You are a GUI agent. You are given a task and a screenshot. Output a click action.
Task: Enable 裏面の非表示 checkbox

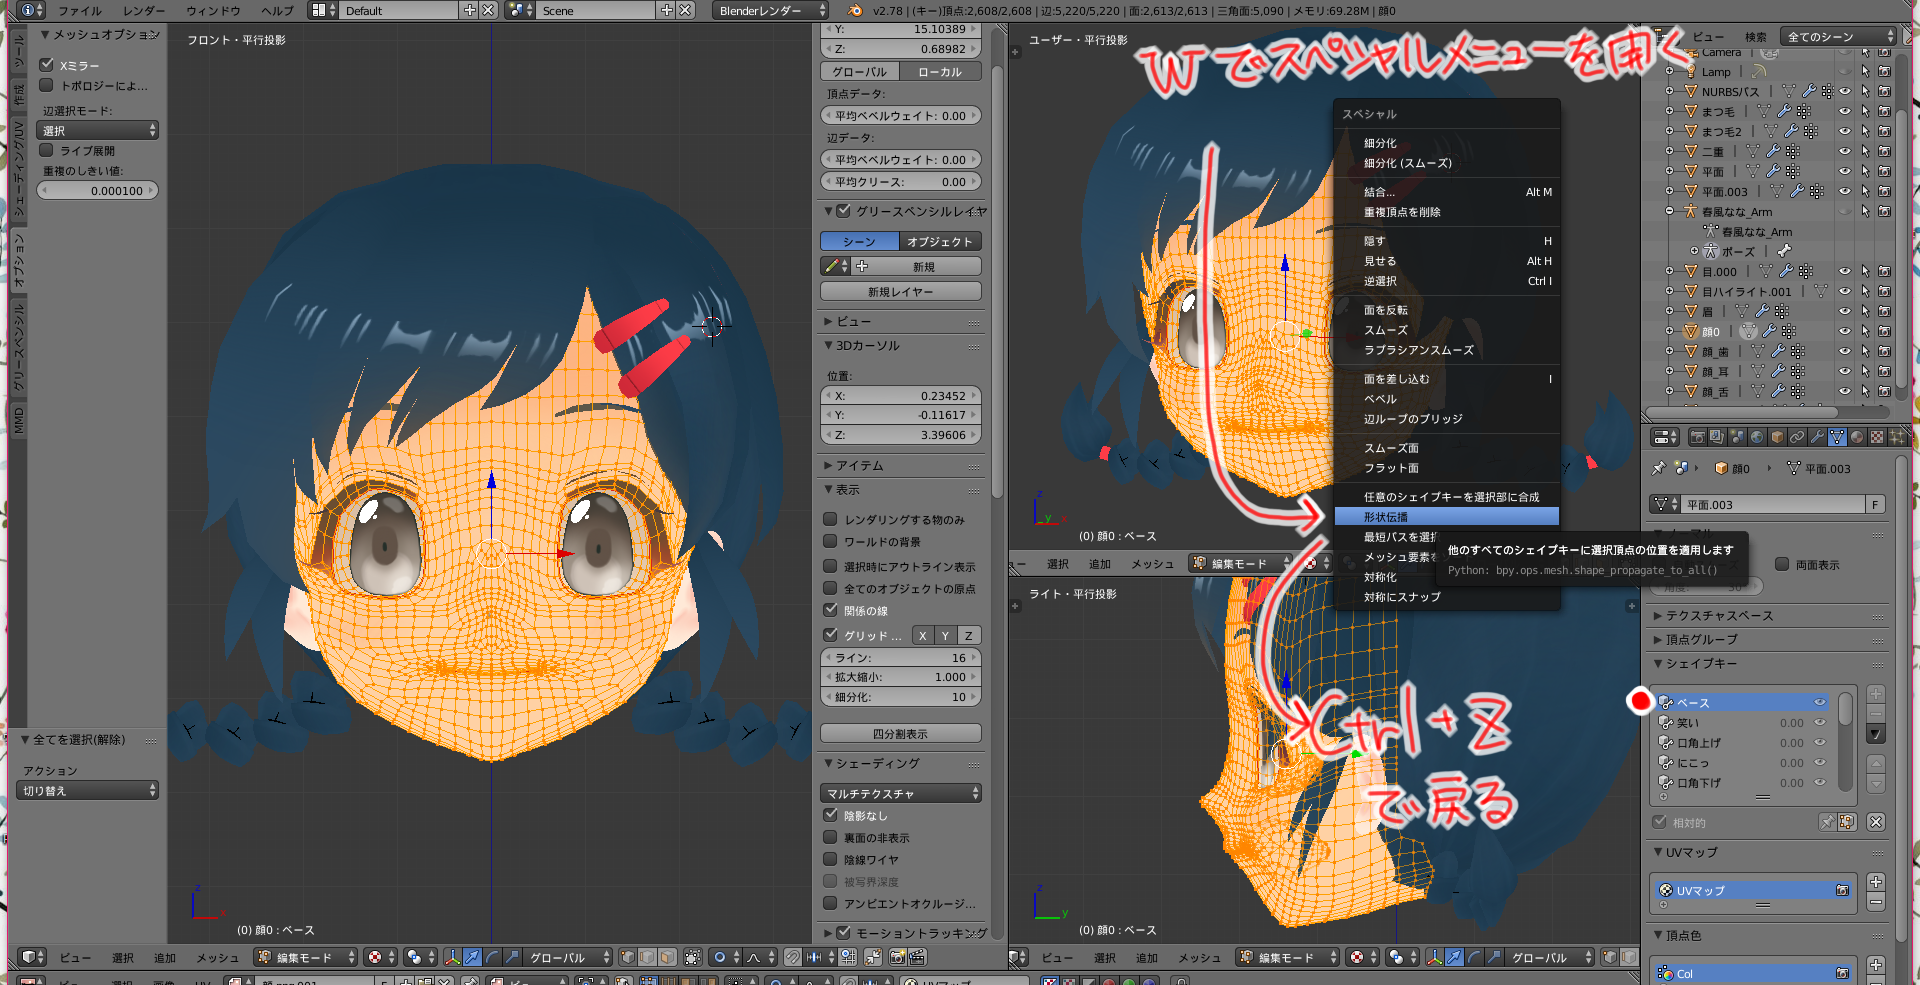pos(830,837)
